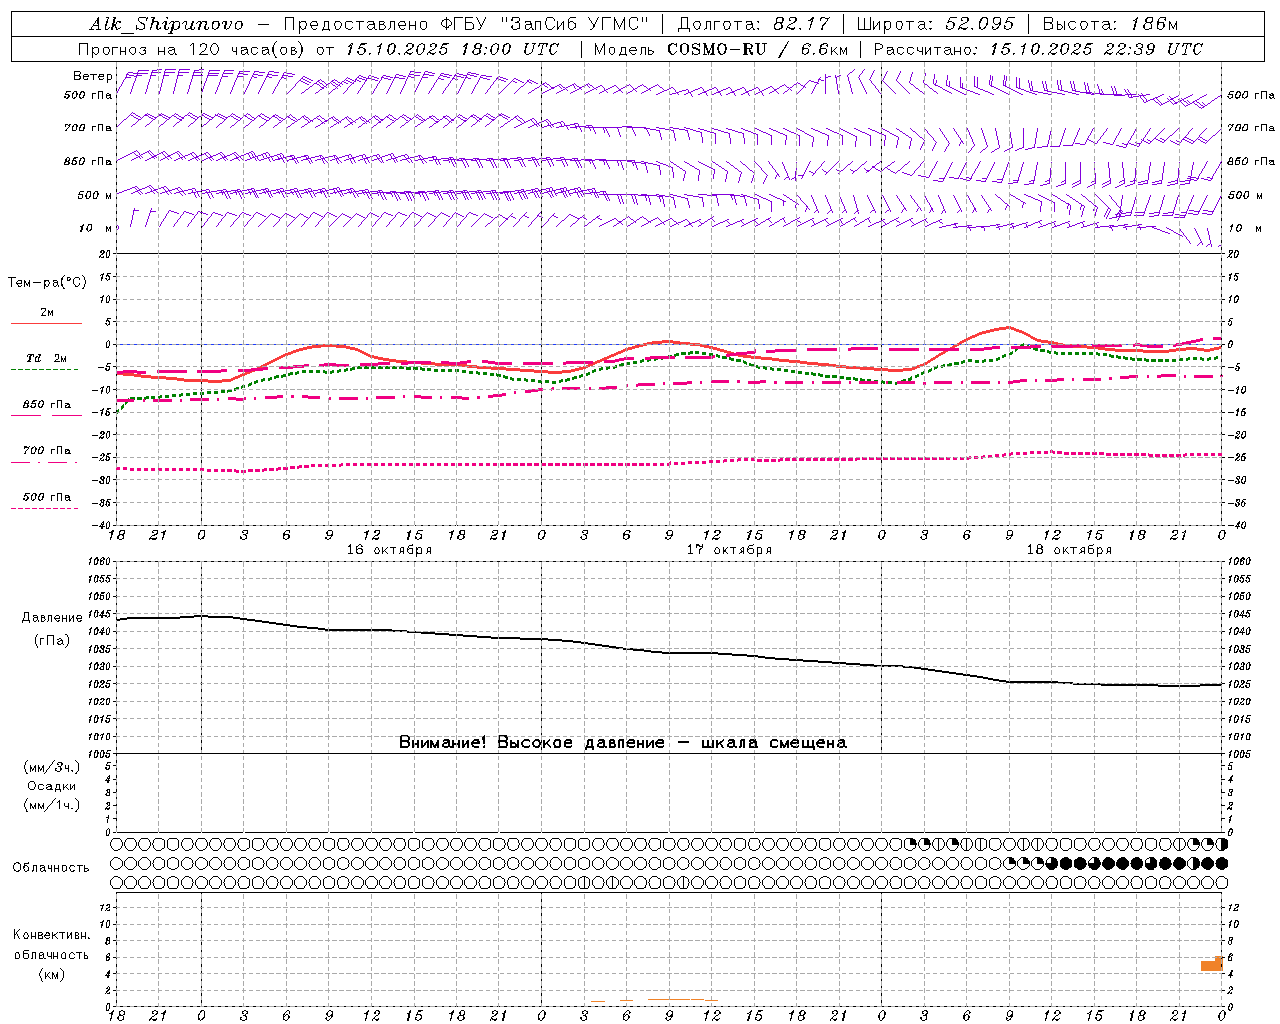The image size is (1280, 1024).
Task: Click the 16 октября date label
Action: point(389,550)
